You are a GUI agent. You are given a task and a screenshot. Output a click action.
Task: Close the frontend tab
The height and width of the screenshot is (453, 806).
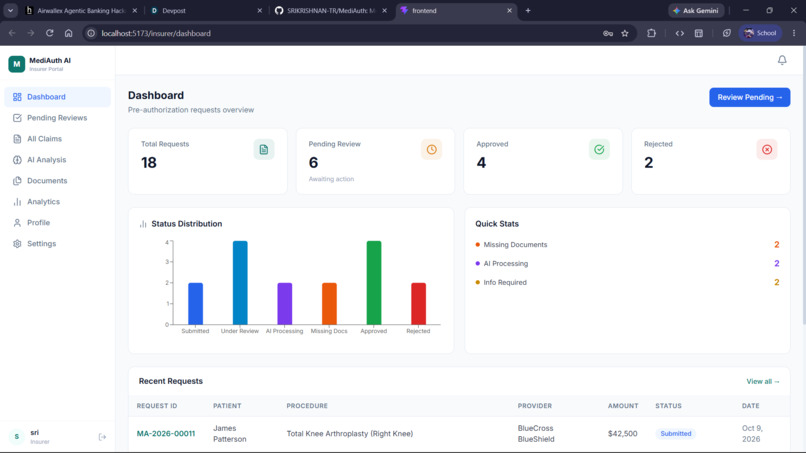(x=509, y=10)
